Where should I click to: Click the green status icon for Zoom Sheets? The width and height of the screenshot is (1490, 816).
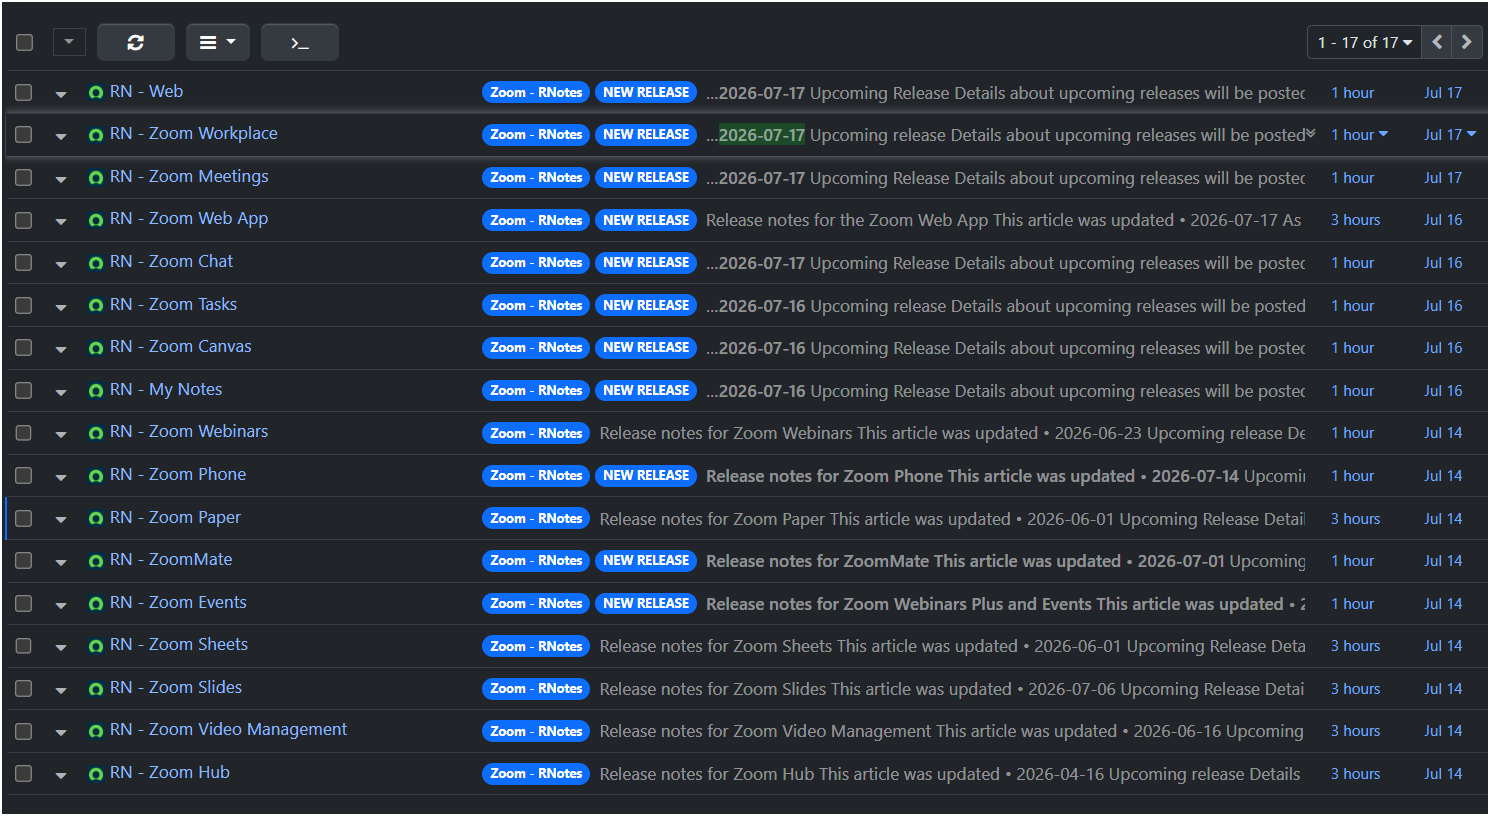(x=96, y=646)
